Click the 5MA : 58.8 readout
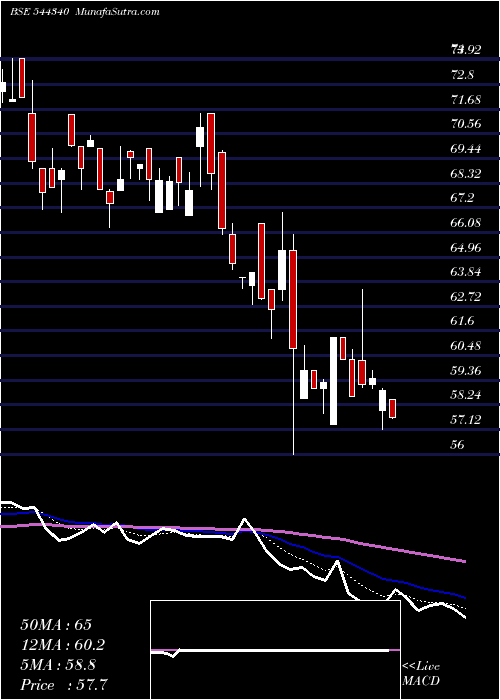 (x=58, y=665)
